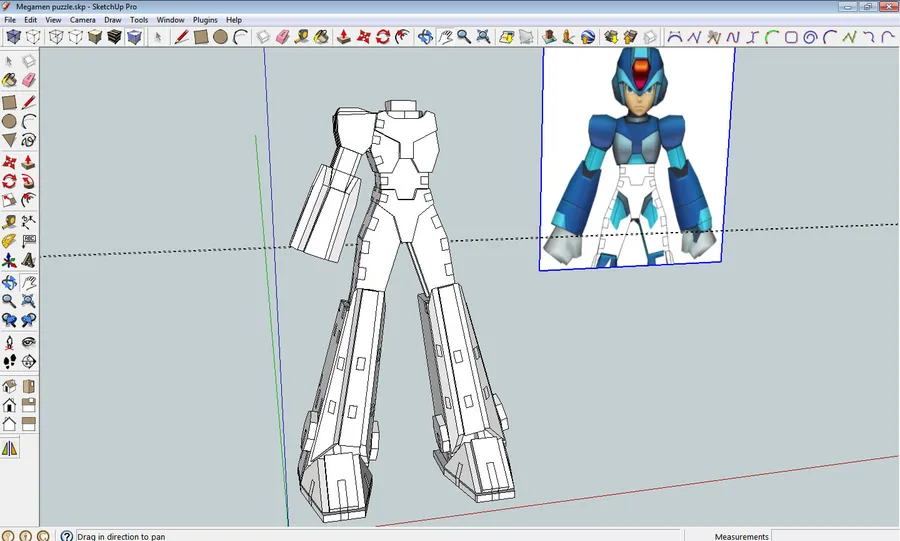Screen dimensions: 900x541
Task: Select the Protractor tool in left palette
Action: (9, 241)
